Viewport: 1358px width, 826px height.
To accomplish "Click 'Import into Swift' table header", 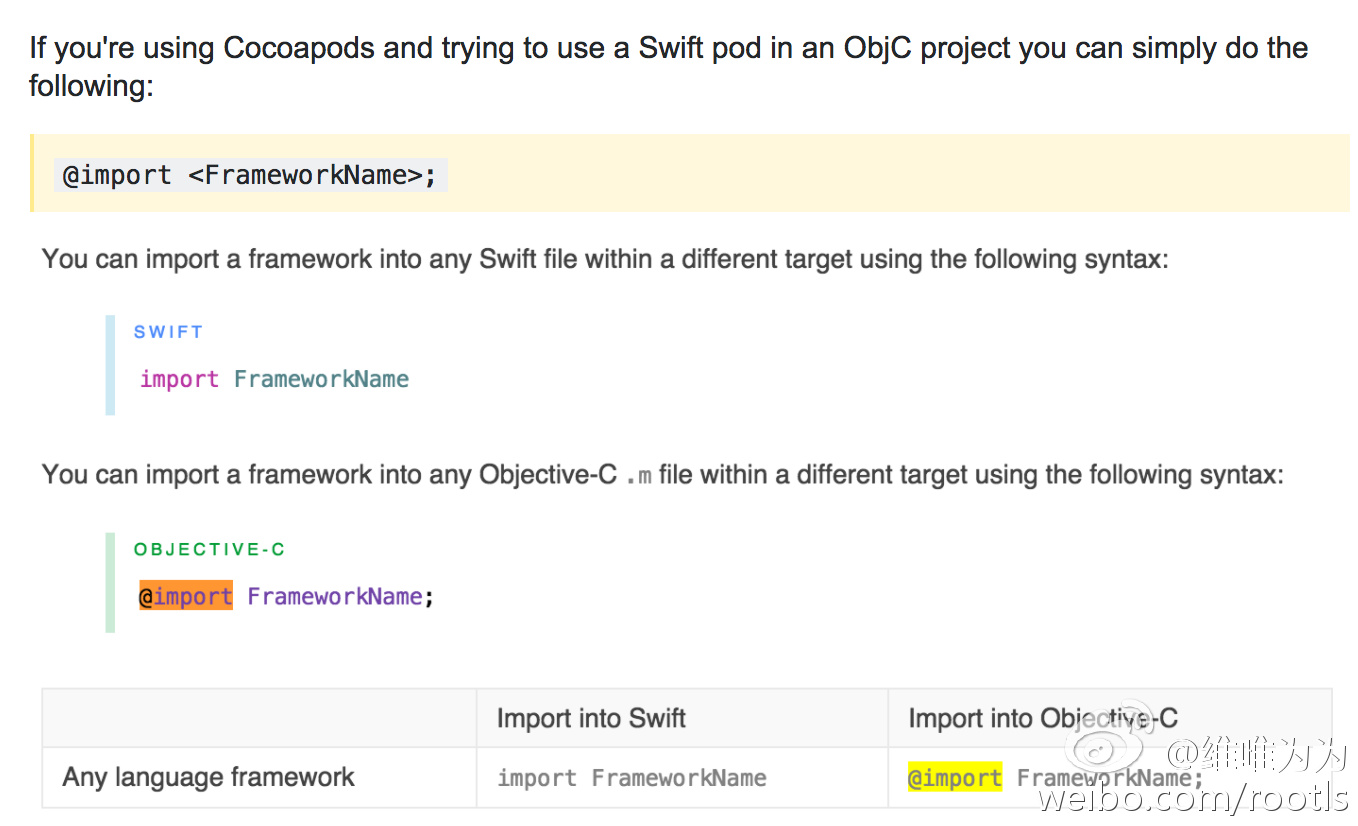I will click(591, 718).
